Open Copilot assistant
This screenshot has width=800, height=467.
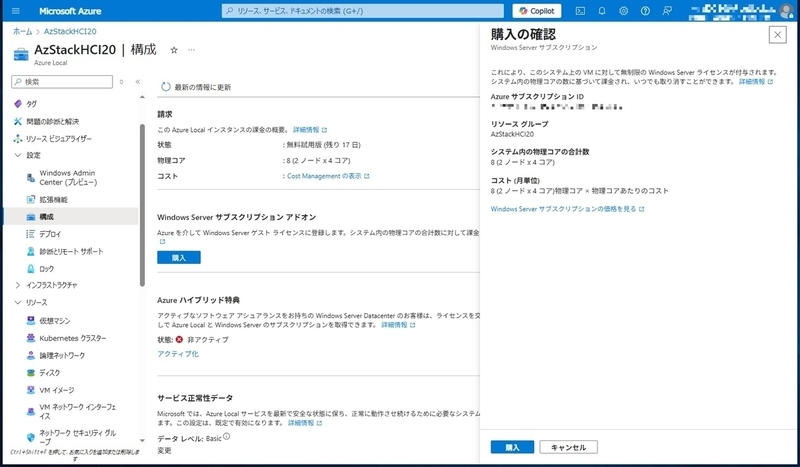537,11
